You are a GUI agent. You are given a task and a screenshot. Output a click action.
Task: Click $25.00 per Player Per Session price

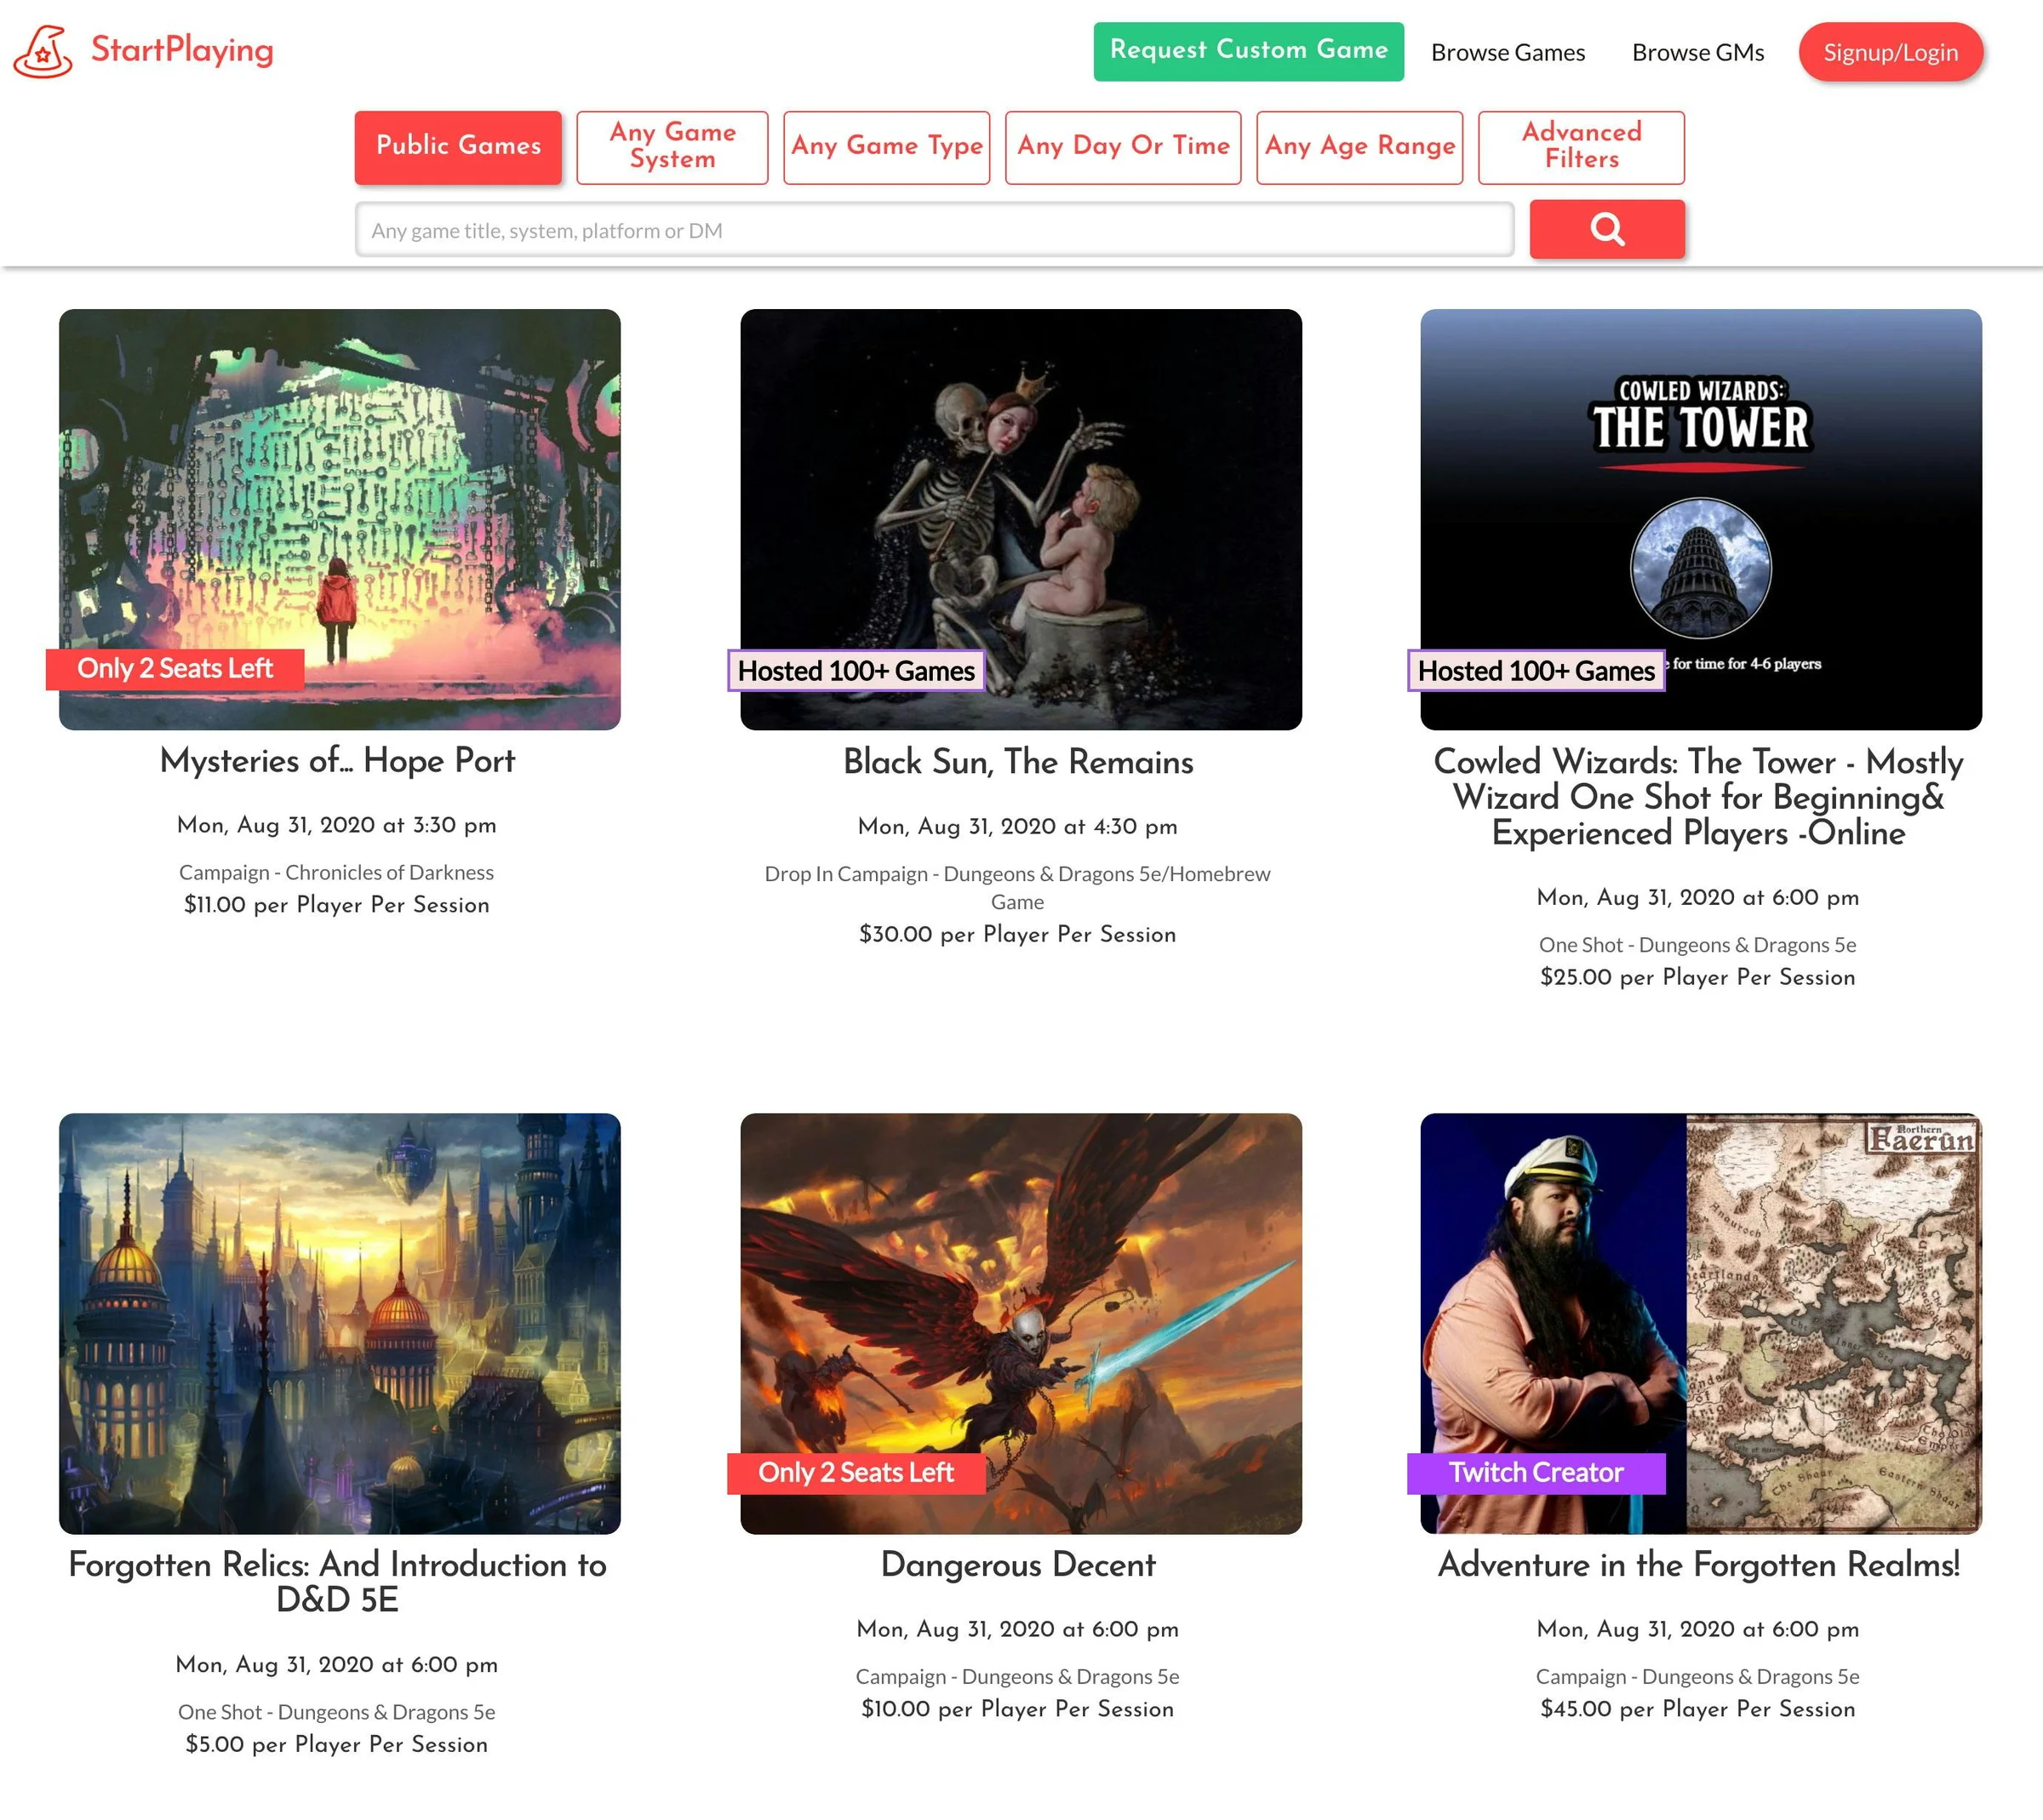tap(1698, 978)
